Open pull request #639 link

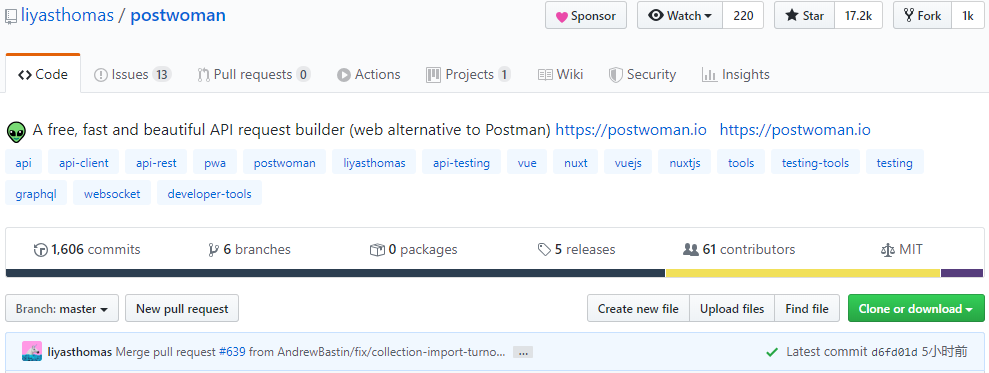pos(231,352)
